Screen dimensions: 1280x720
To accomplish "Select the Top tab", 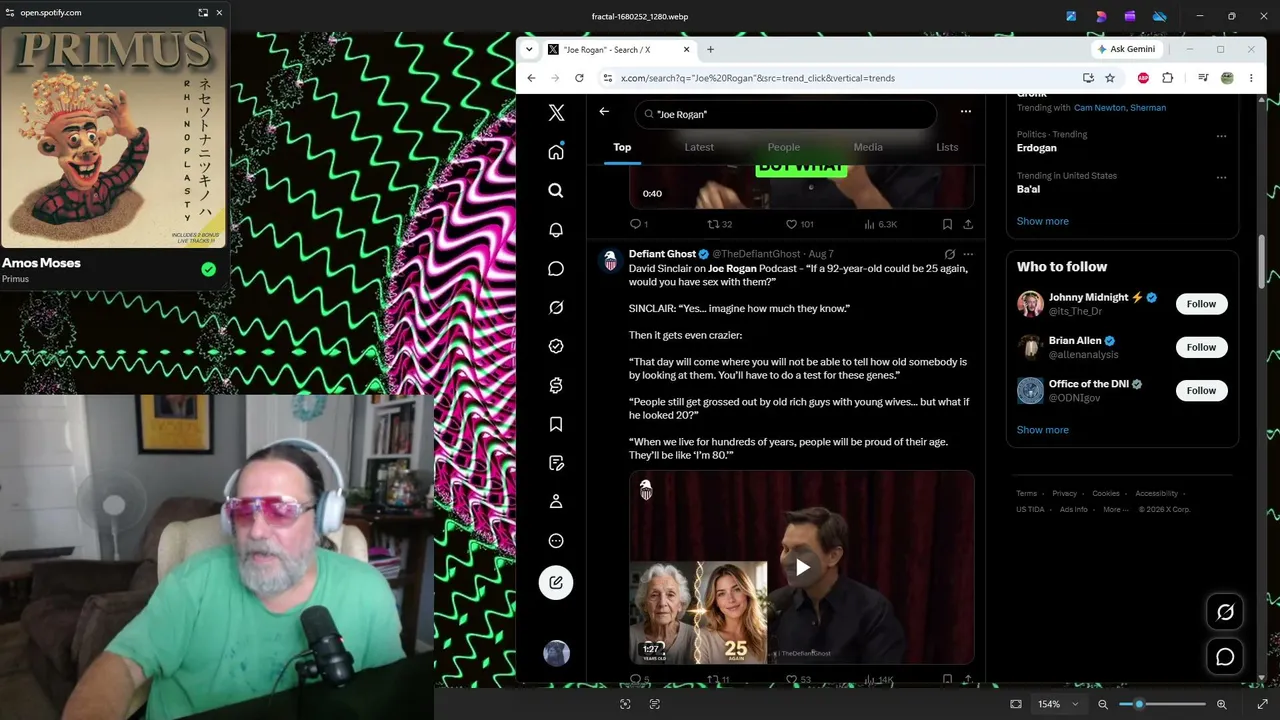I will (x=622, y=147).
